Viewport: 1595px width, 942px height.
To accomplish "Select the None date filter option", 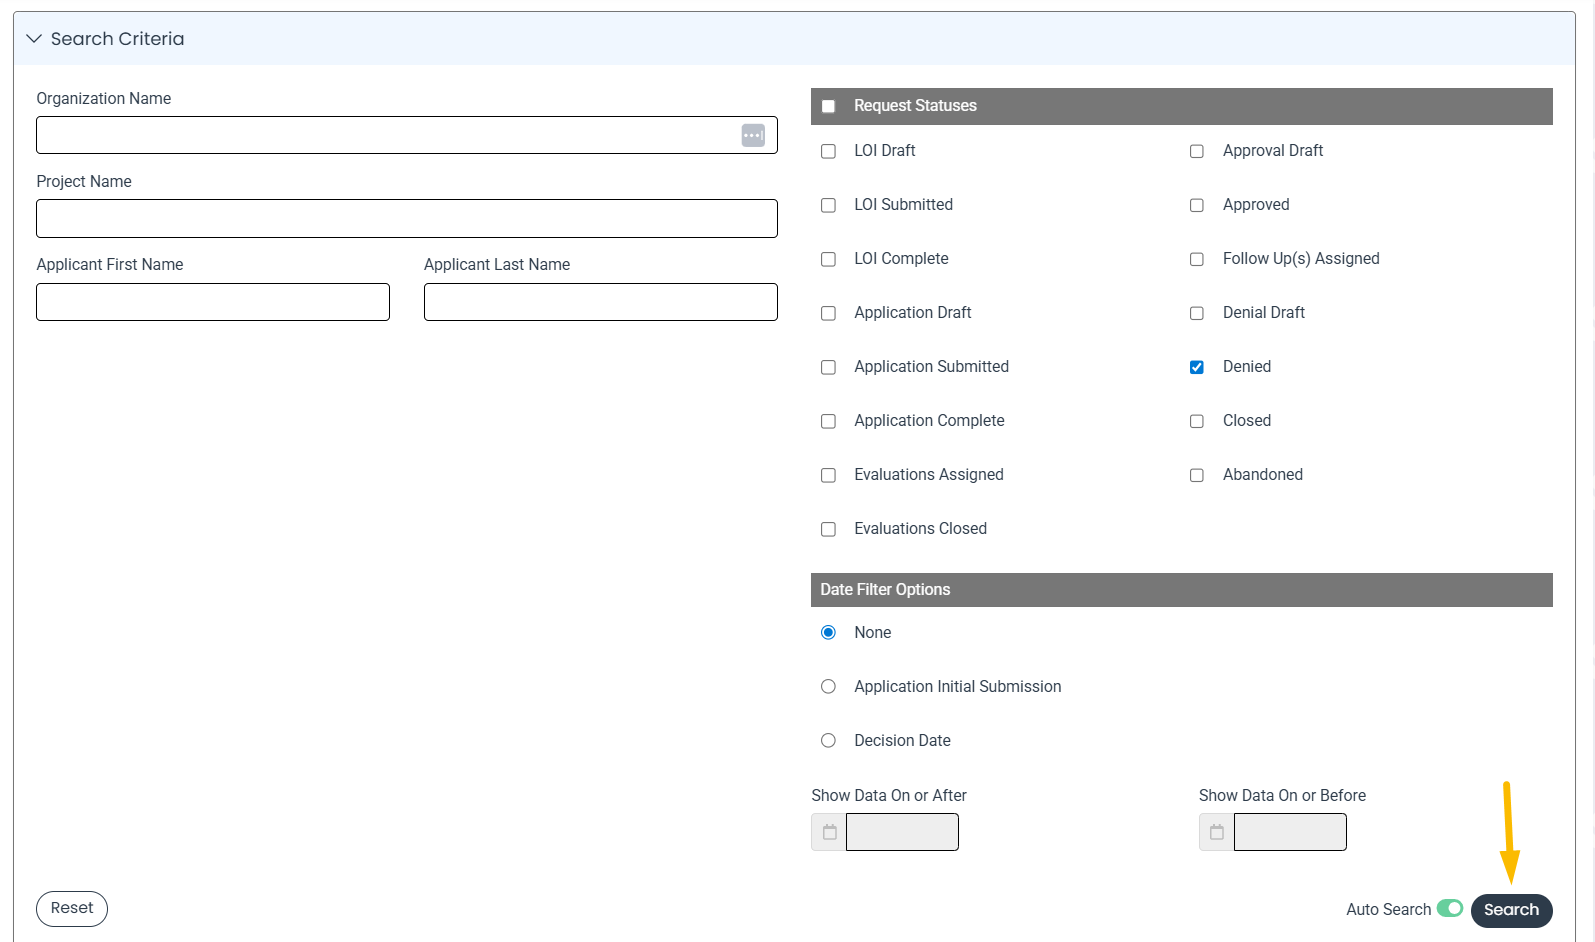I will (x=828, y=632).
